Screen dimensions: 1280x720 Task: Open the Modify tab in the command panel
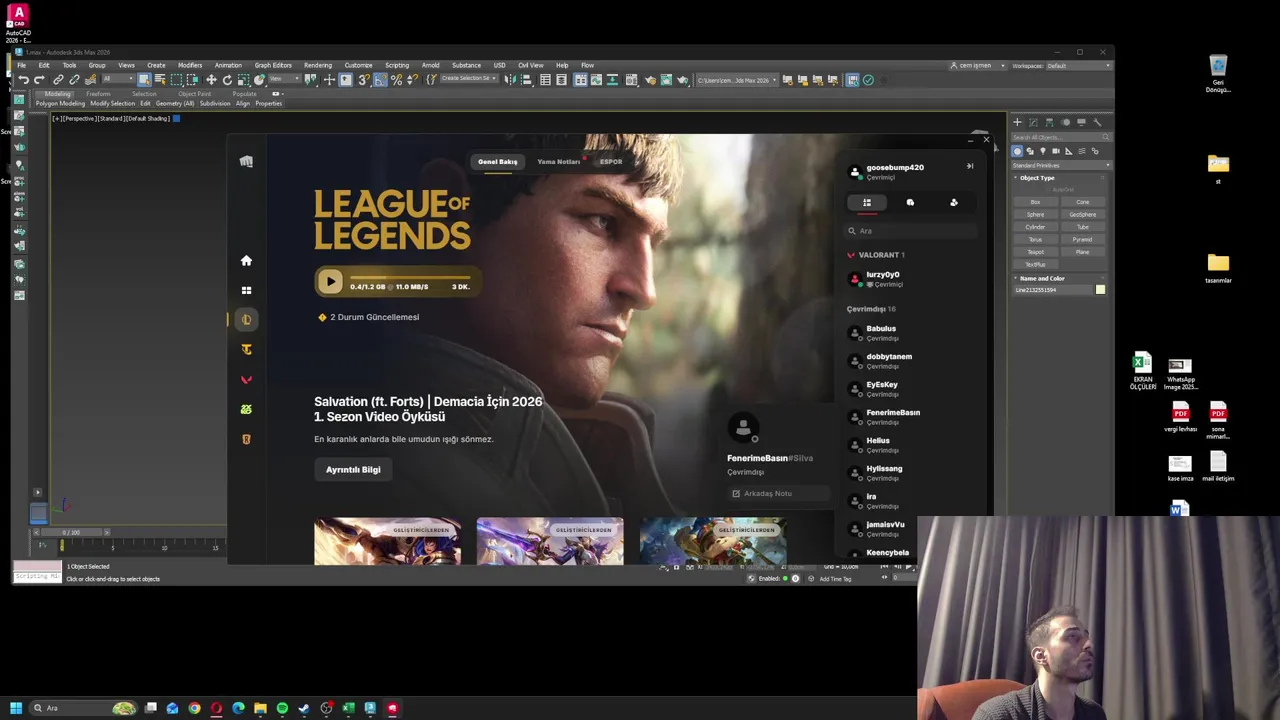(1033, 122)
